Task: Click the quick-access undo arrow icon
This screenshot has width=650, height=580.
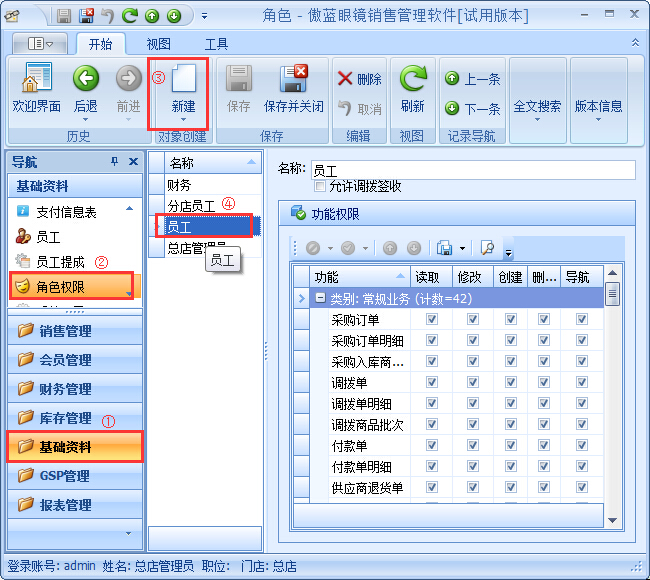Action: 108,16
